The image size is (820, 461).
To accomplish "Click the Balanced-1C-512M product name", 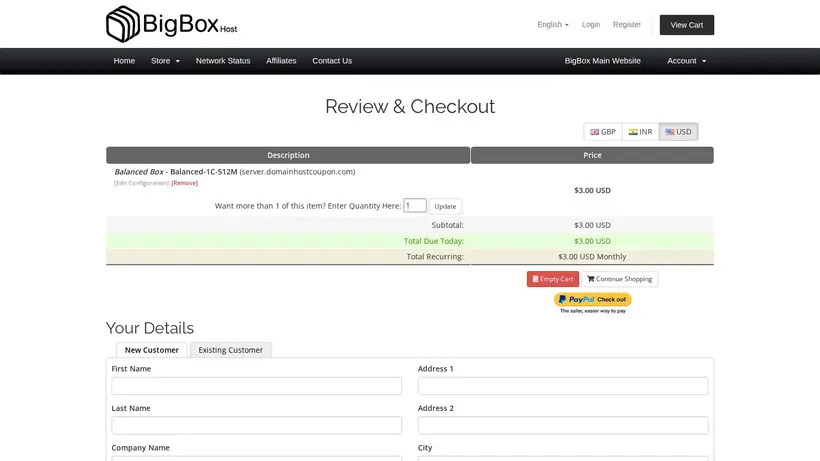I will tap(204, 171).
